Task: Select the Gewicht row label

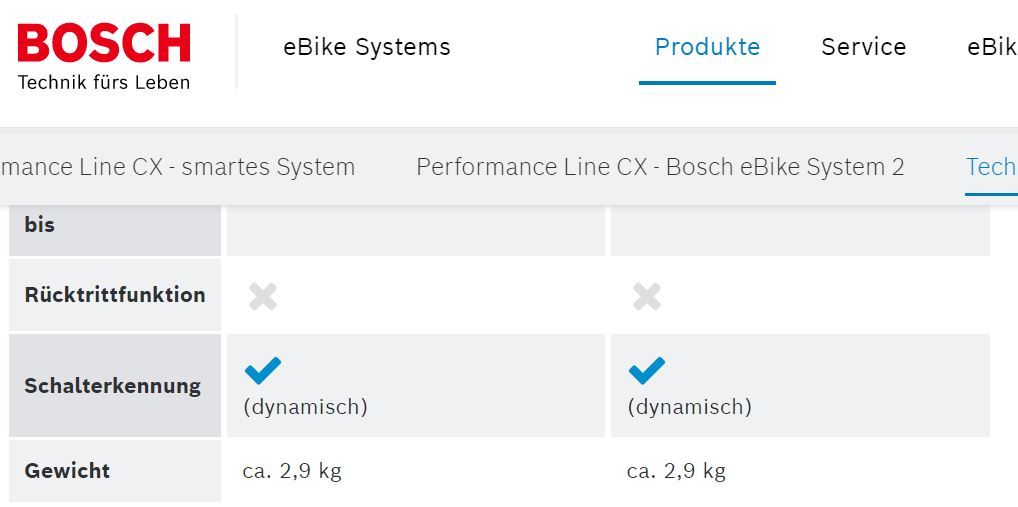Action: [x=68, y=471]
